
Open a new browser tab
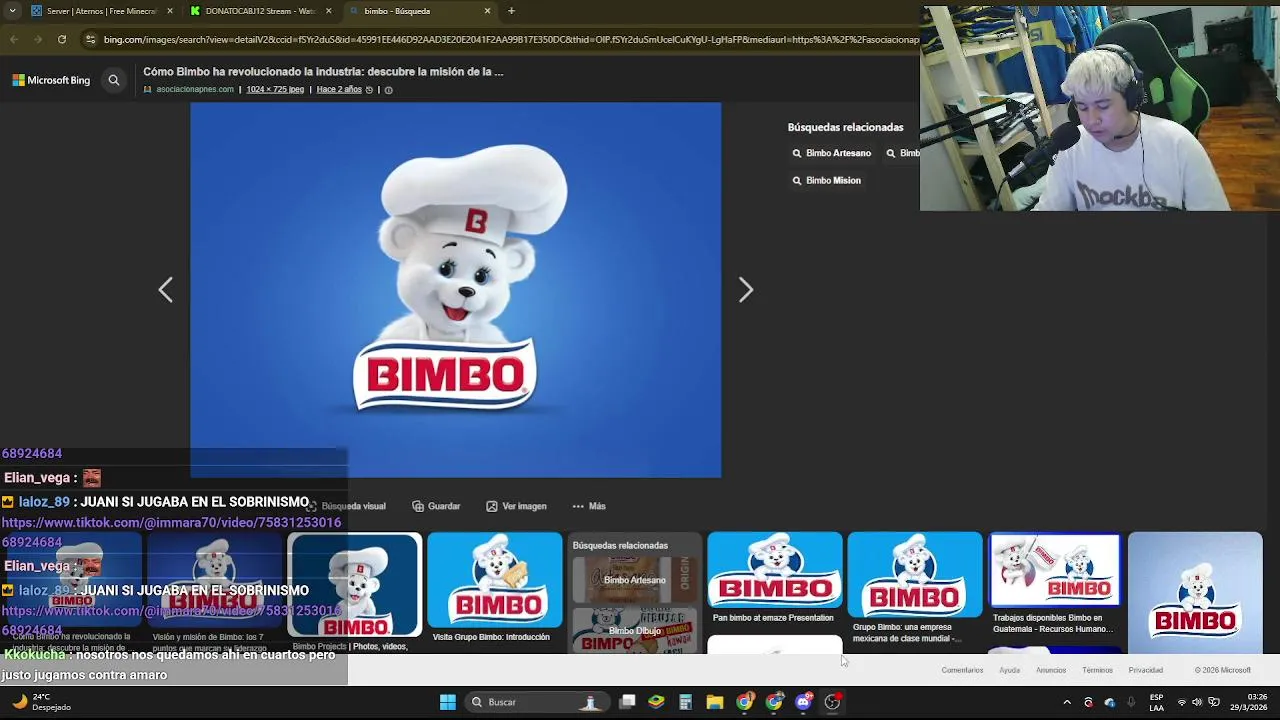click(511, 11)
